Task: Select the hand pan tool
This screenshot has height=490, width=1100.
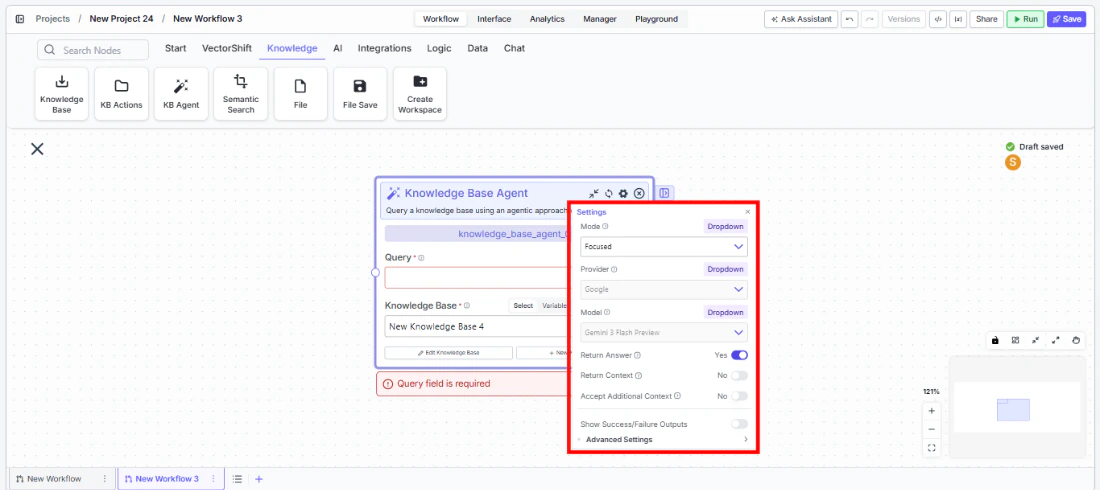Action: point(1076,340)
